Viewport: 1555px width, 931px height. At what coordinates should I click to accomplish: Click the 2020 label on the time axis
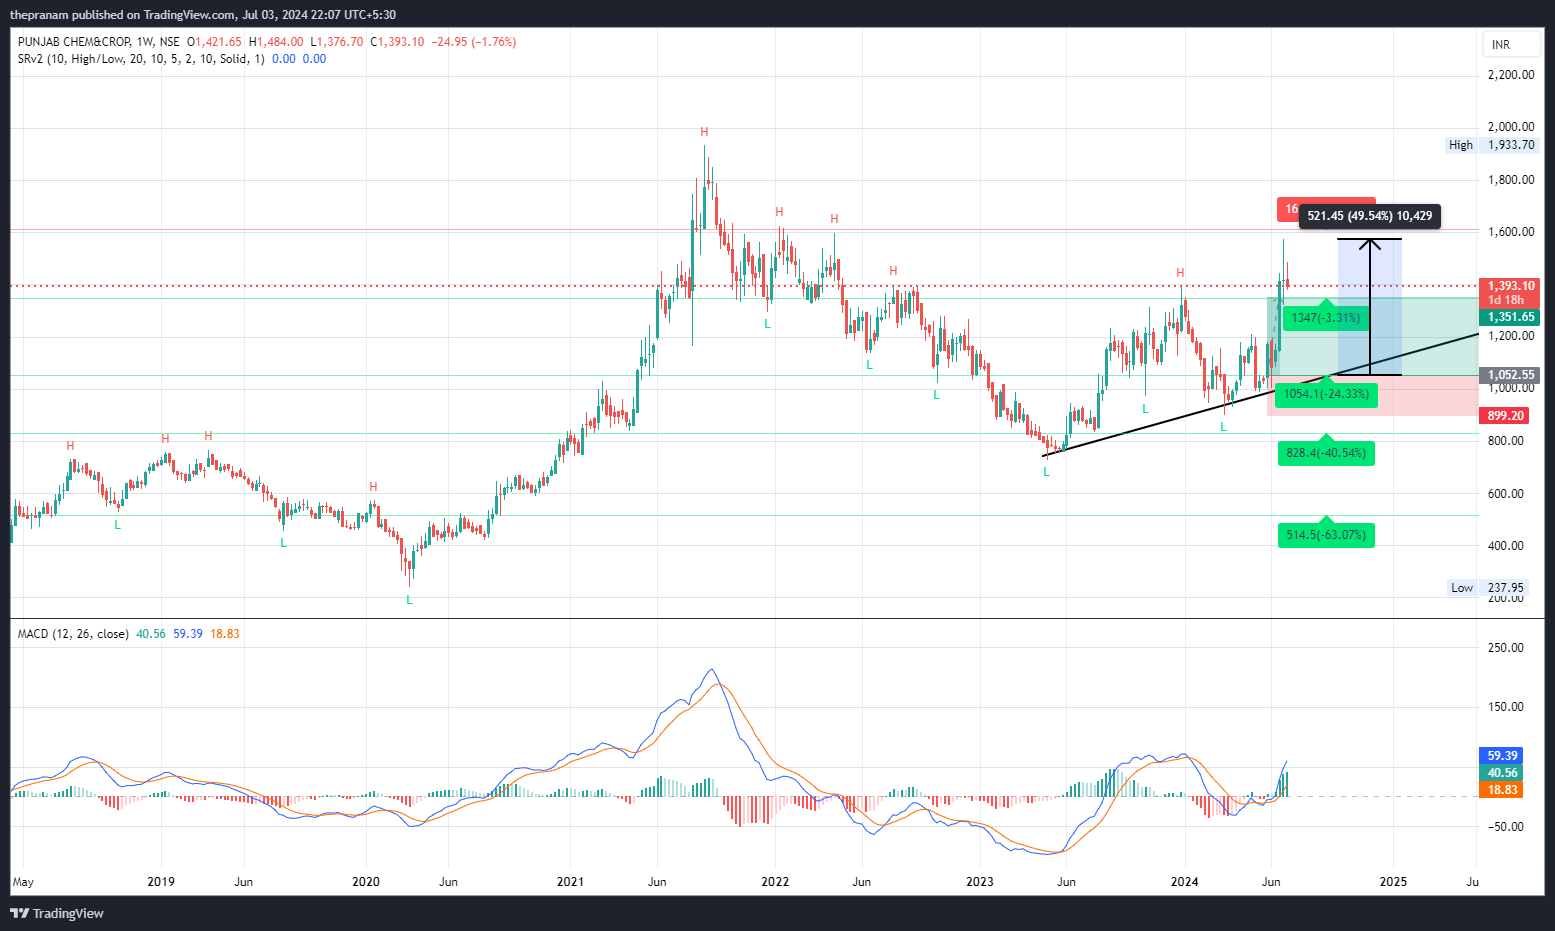[x=366, y=882]
